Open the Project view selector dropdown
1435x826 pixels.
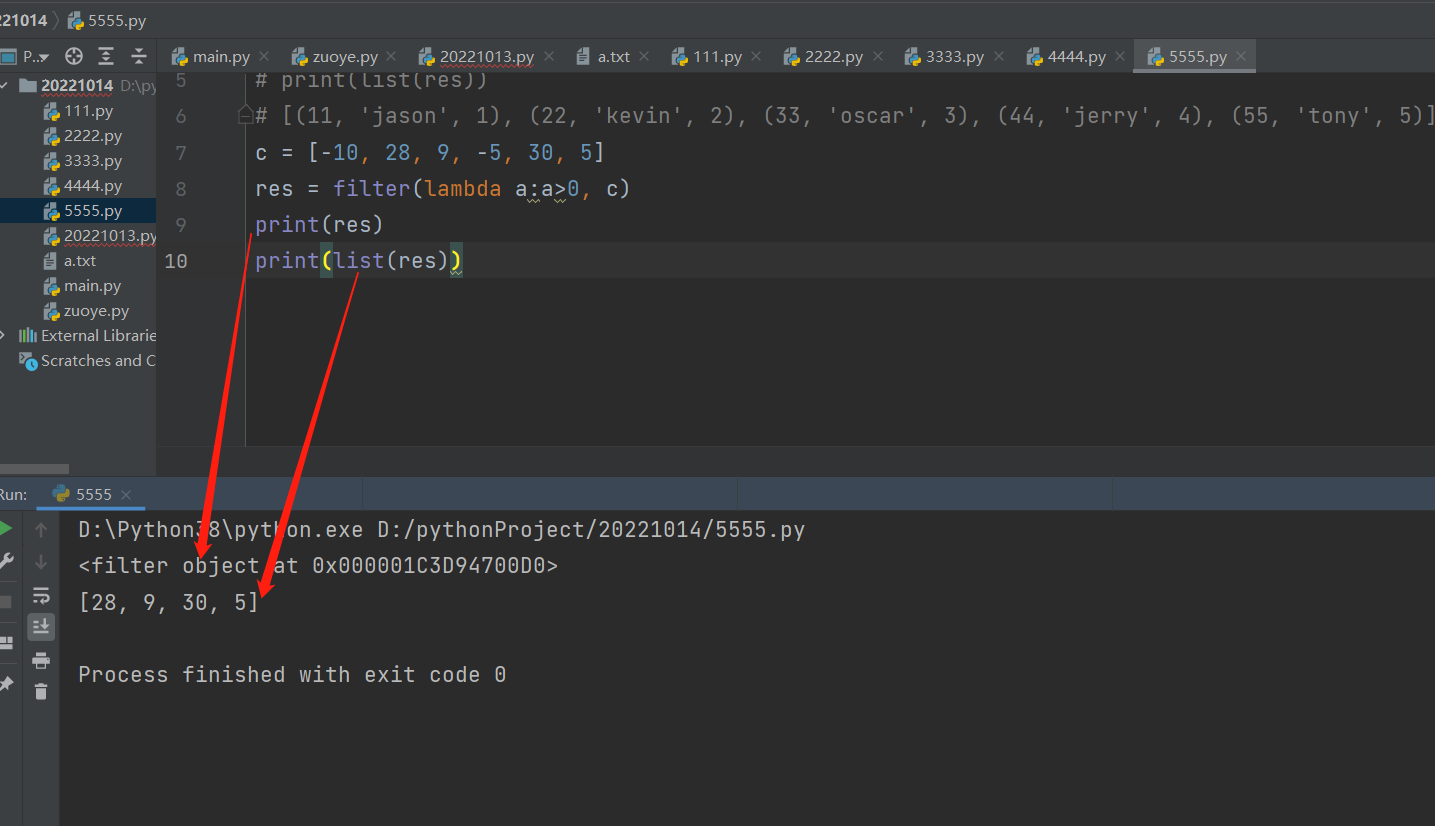(27, 56)
